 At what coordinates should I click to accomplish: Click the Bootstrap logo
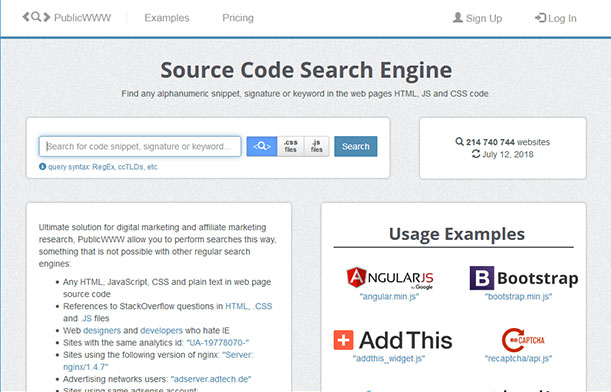[x=524, y=278]
